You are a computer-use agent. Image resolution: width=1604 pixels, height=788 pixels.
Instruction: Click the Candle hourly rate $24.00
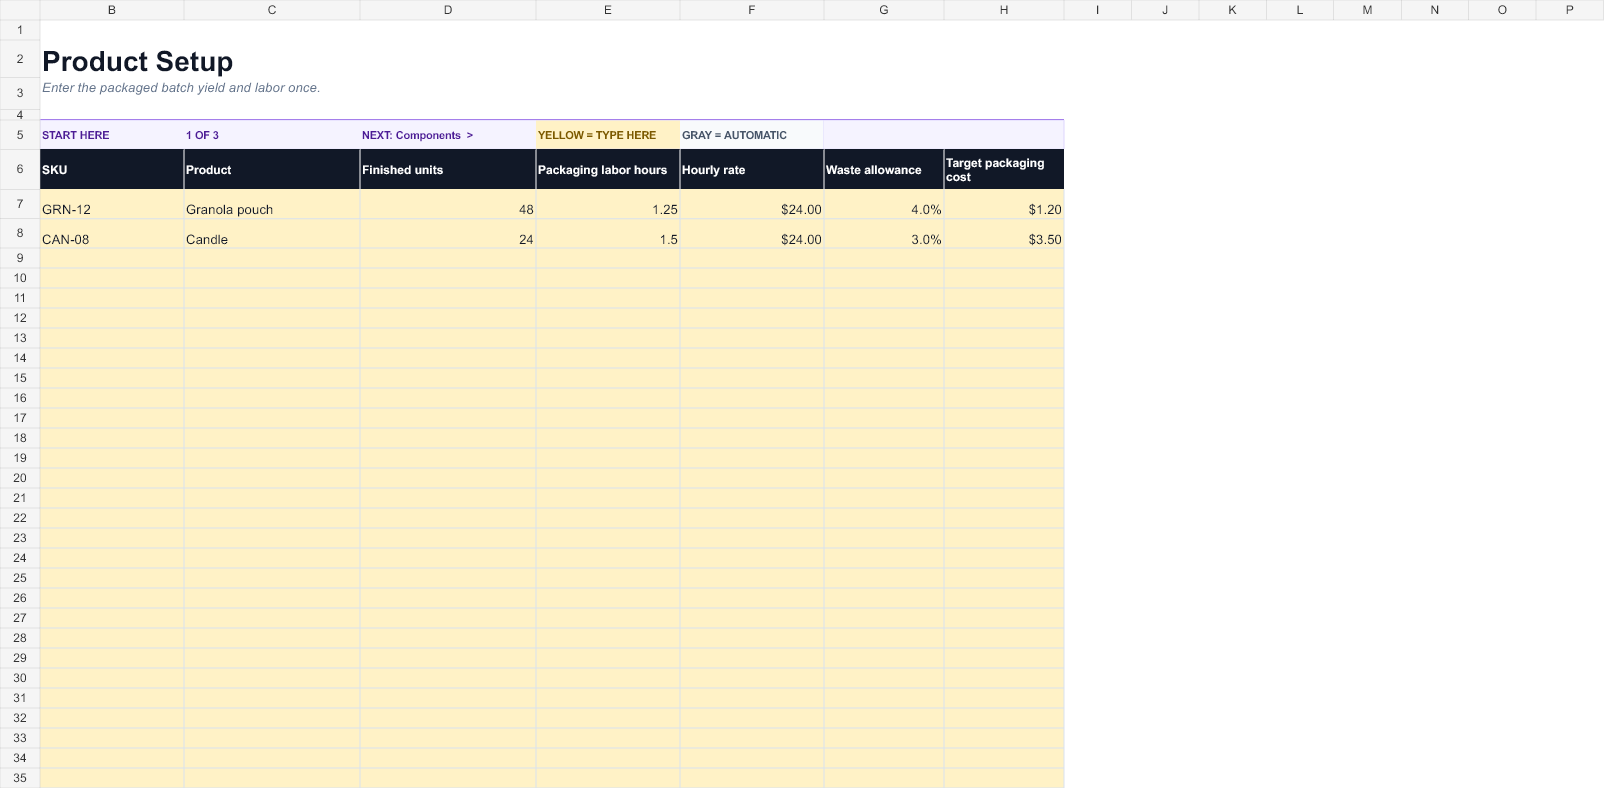[x=752, y=234]
